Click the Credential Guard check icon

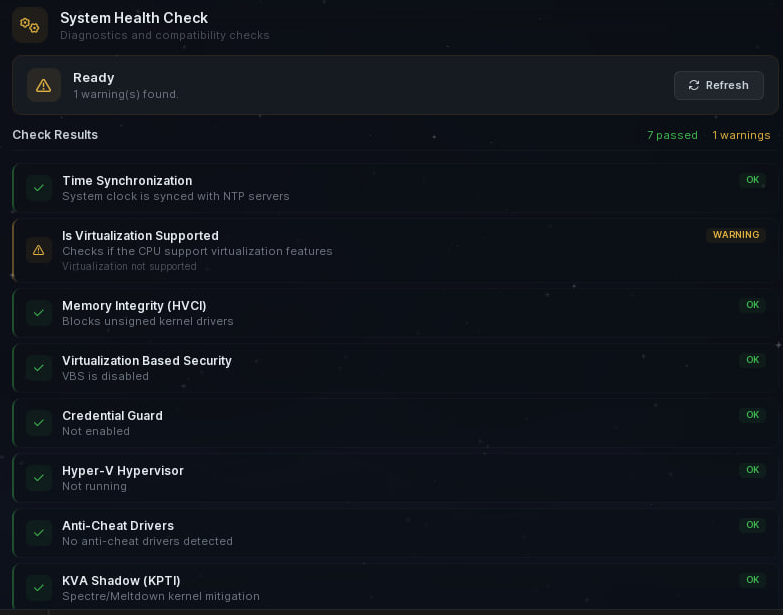(x=39, y=422)
